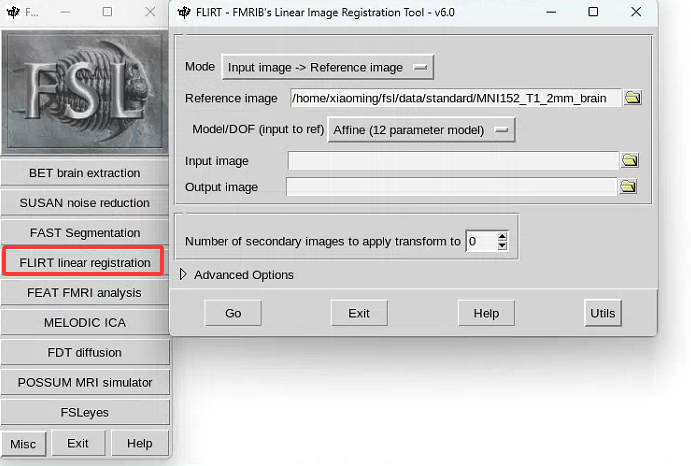This screenshot has height=466, width=691.
Task: Launch POSSUM MRI simulator
Action: pyautogui.click(x=85, y=383)
